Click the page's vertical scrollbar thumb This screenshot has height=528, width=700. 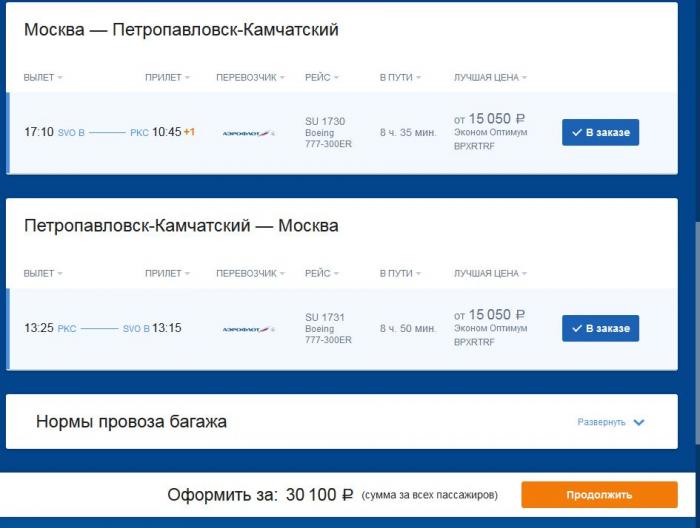(697, 333)
